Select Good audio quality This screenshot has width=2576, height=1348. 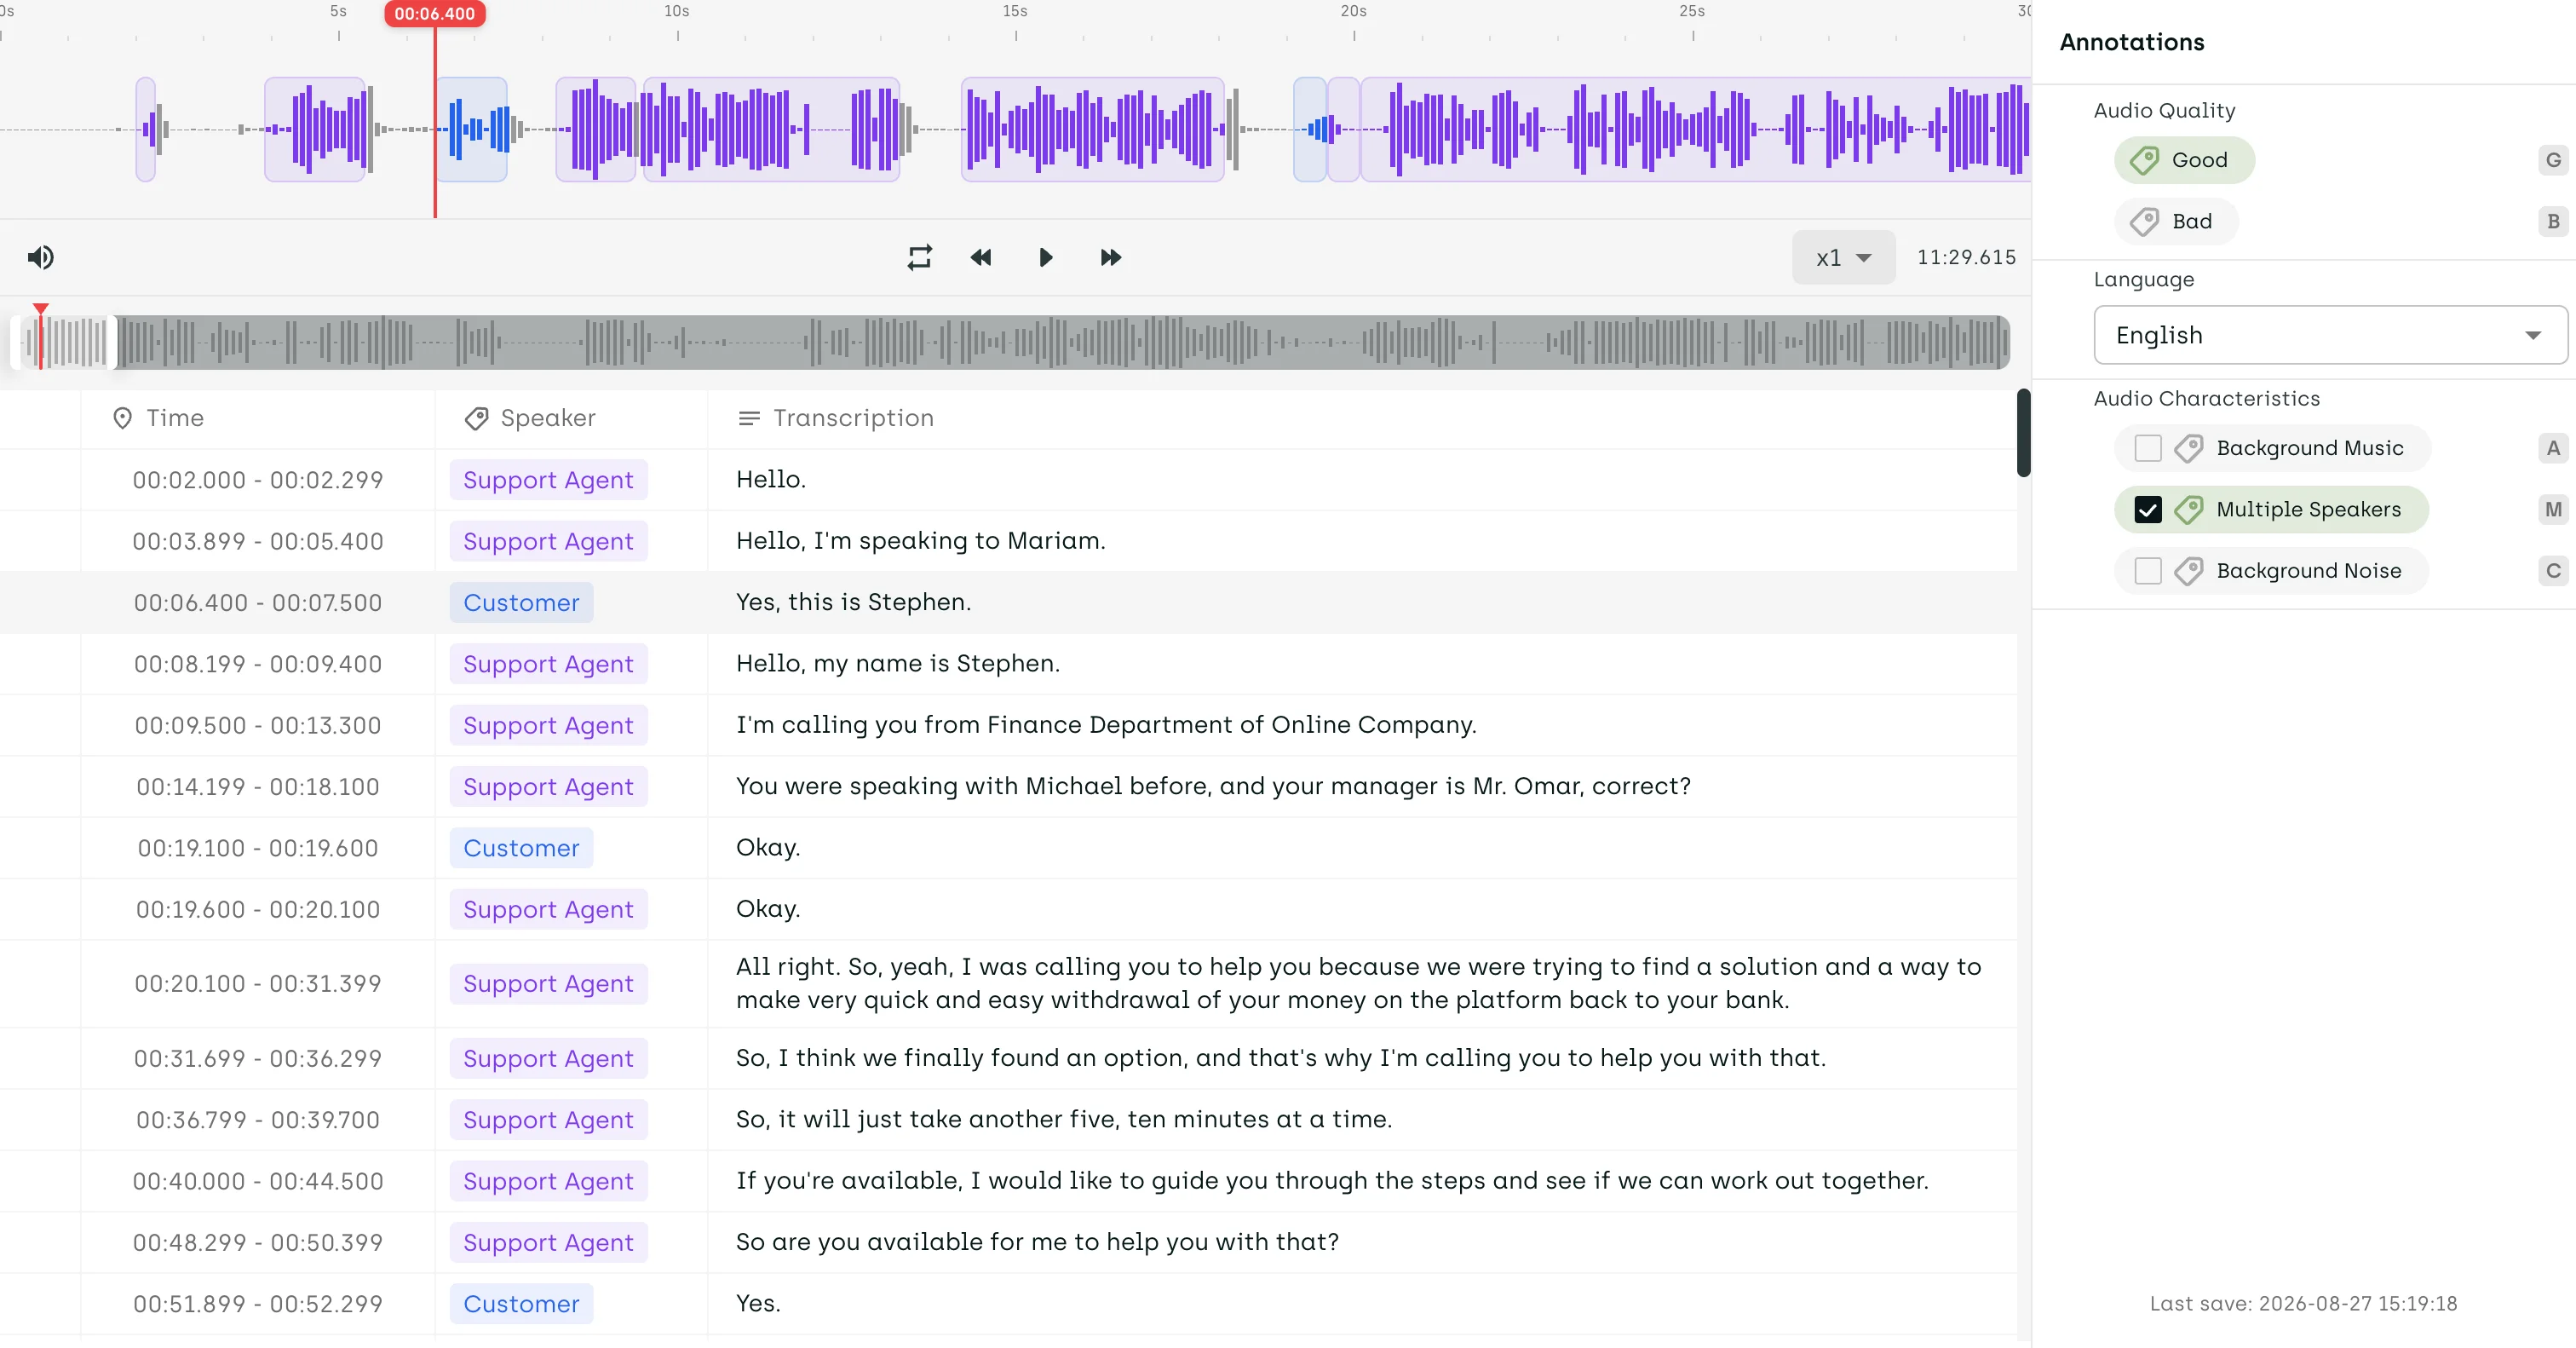click(x=2184, y=160)
